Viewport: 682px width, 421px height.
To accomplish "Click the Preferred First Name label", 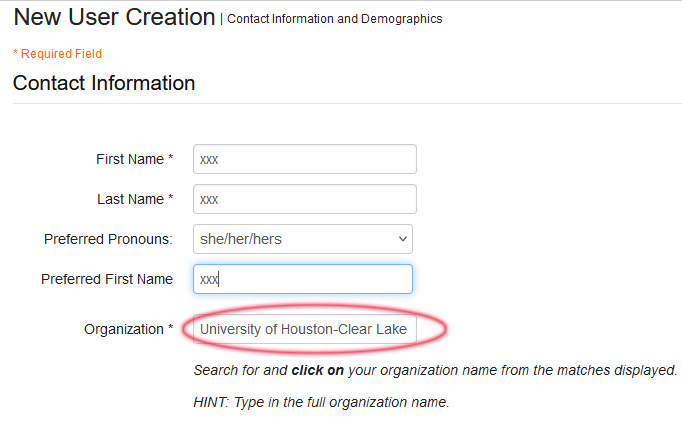I will (106, 279).
